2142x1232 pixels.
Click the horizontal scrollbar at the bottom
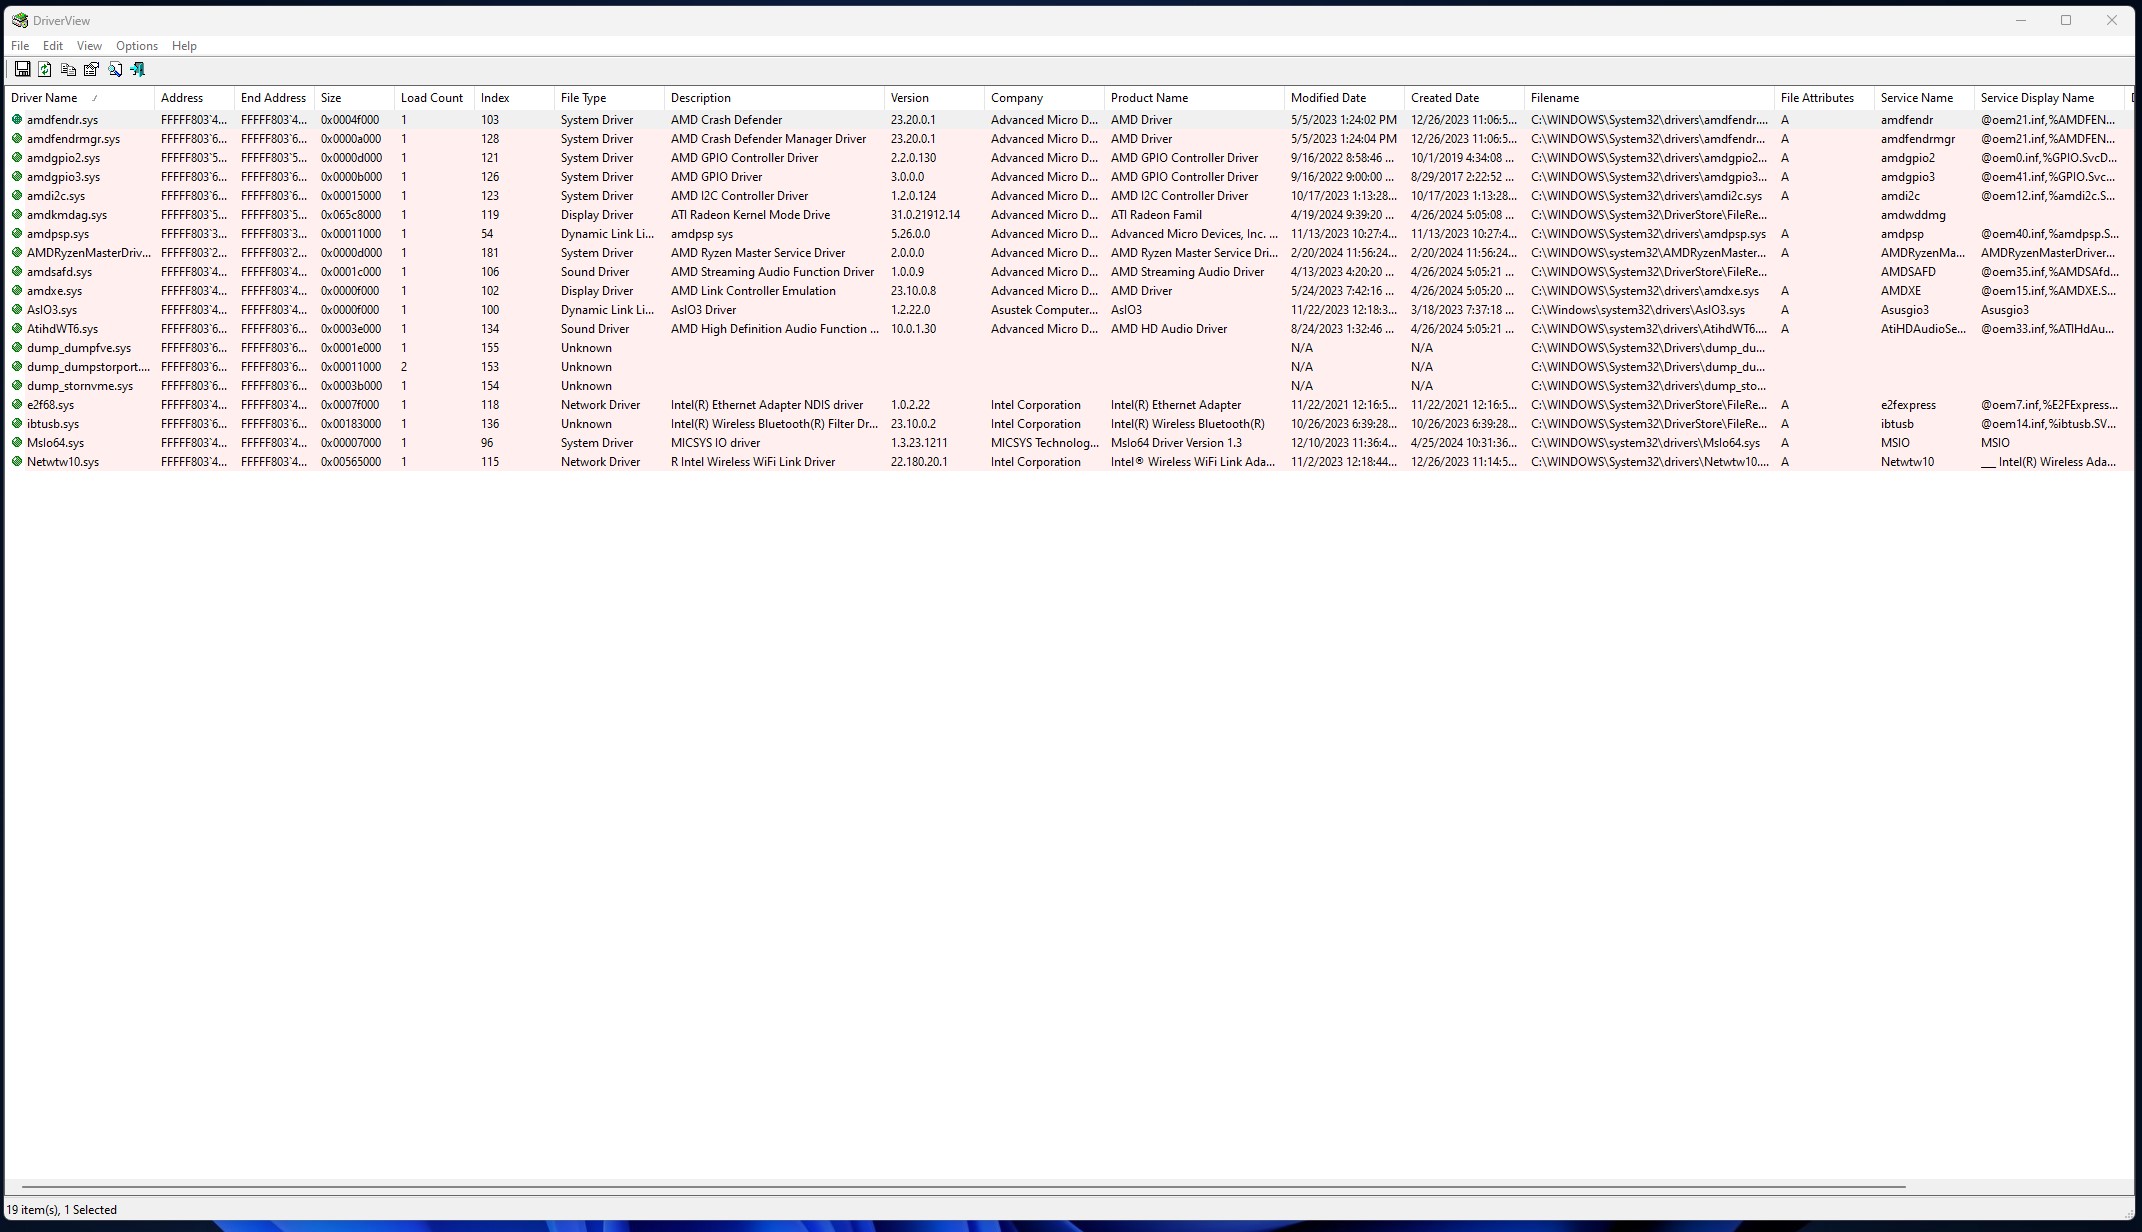coord(963,1187)
